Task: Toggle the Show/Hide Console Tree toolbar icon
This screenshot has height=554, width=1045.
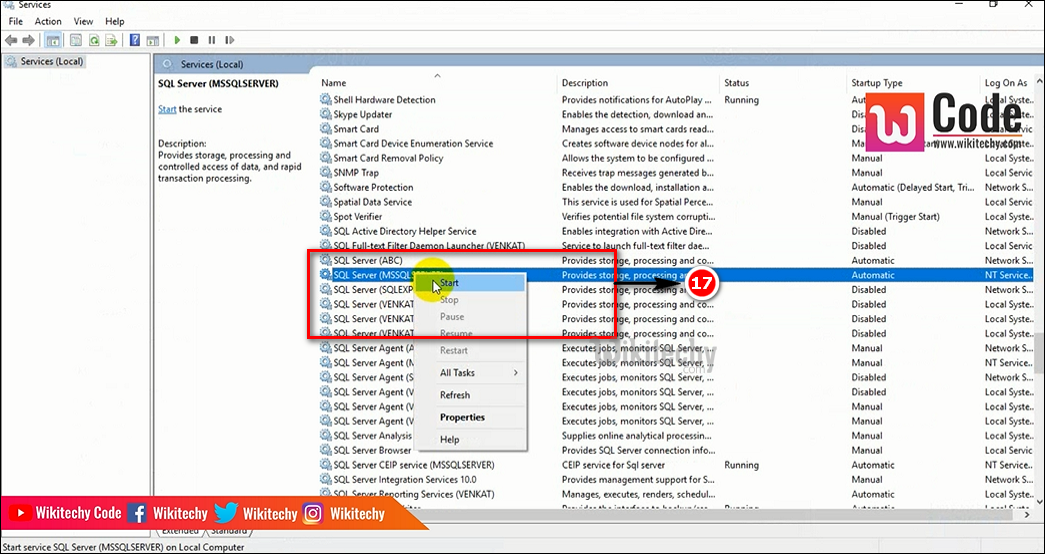Action: click(x=52, y=41)
